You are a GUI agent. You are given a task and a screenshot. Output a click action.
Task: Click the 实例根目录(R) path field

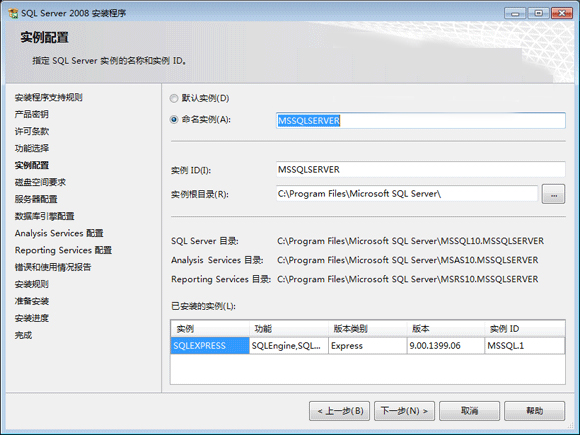407,193
